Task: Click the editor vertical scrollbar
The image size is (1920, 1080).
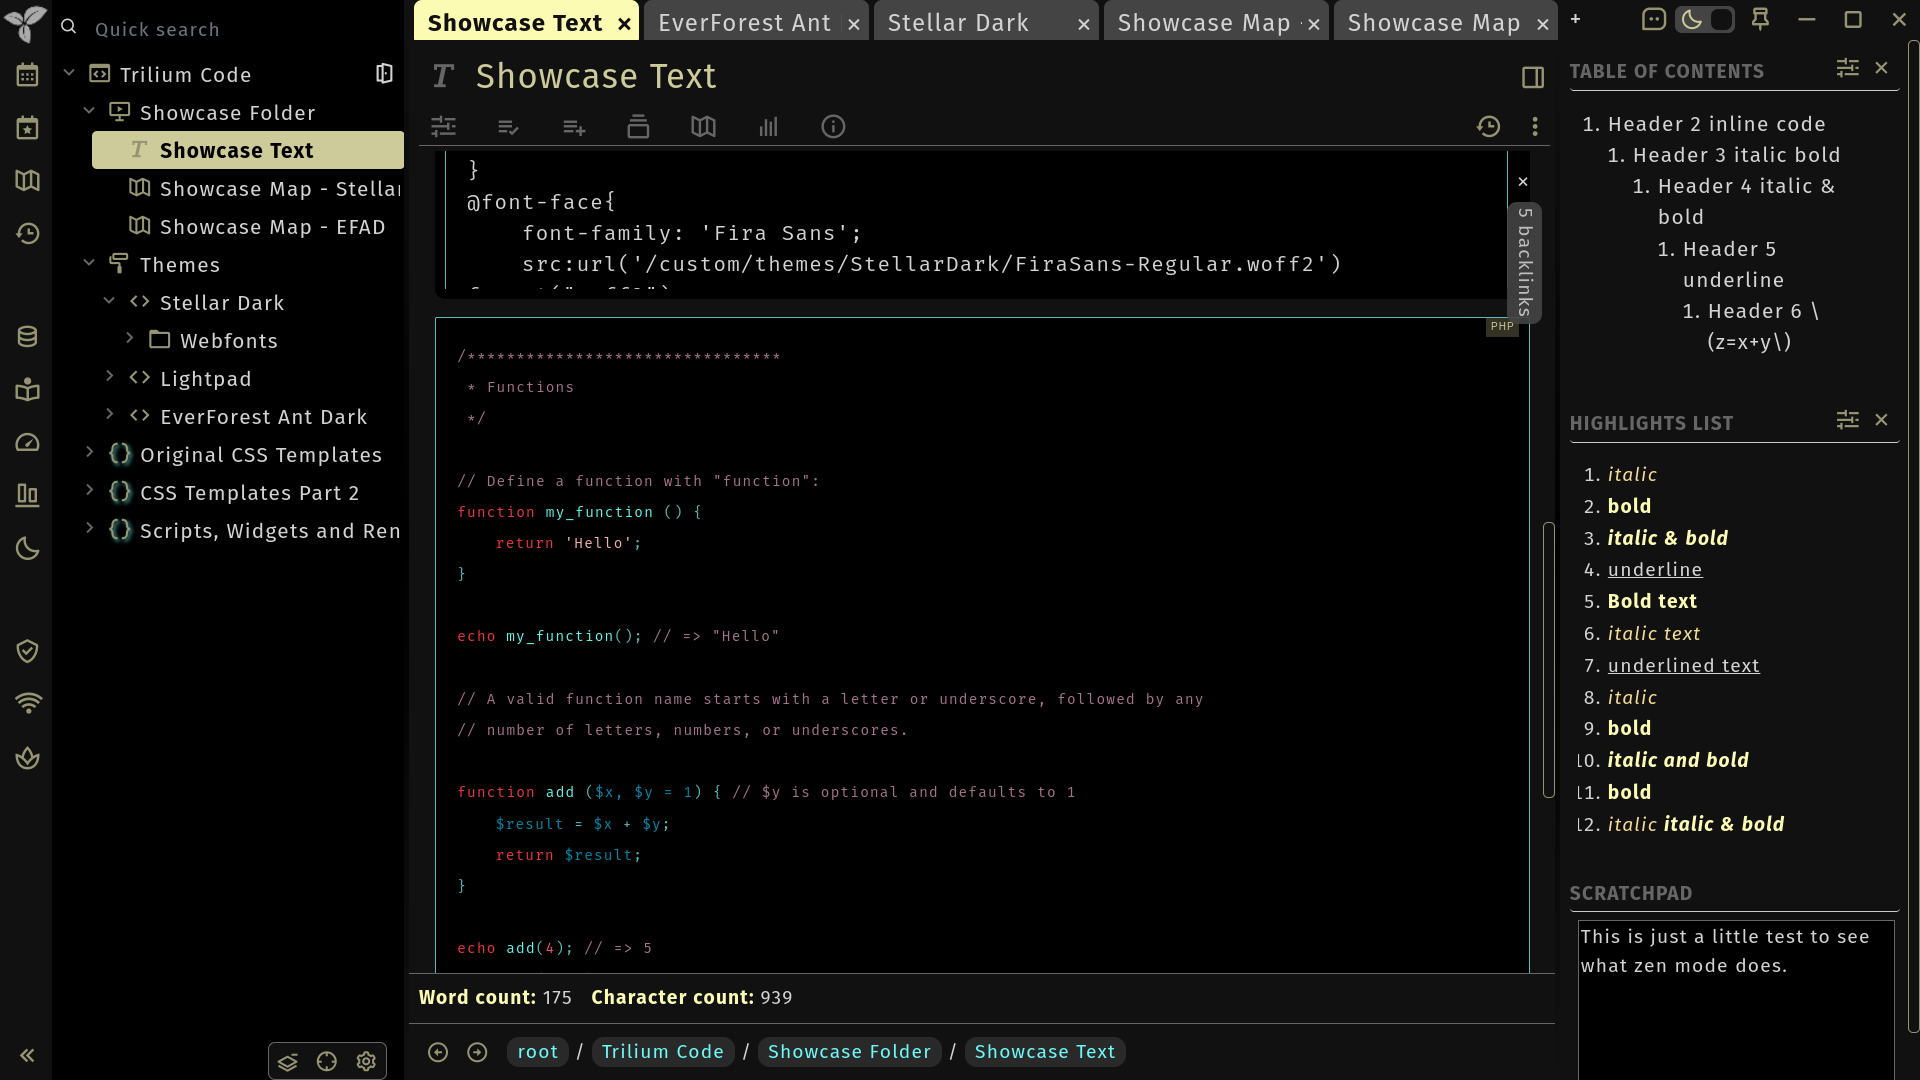Action: (x=1548, y=659)
